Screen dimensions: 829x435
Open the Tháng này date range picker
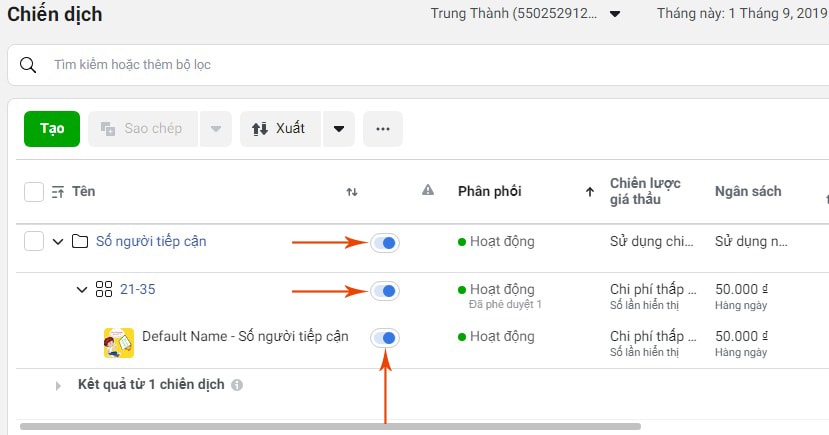(742, 13)
